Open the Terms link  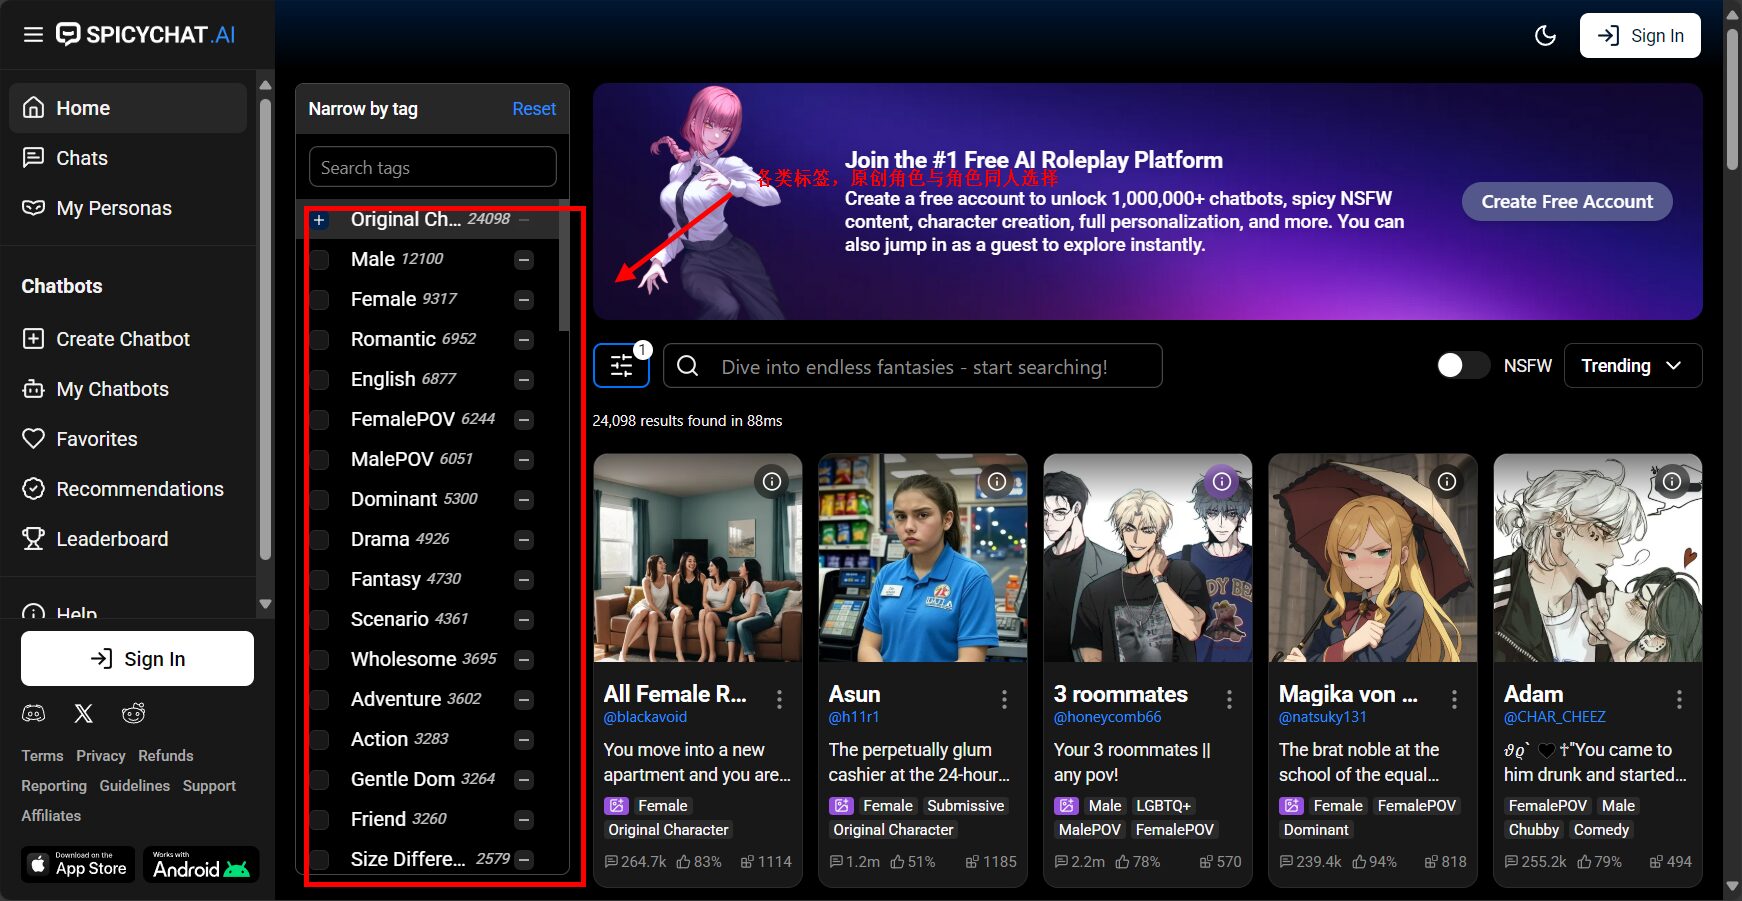coord(42,756)
